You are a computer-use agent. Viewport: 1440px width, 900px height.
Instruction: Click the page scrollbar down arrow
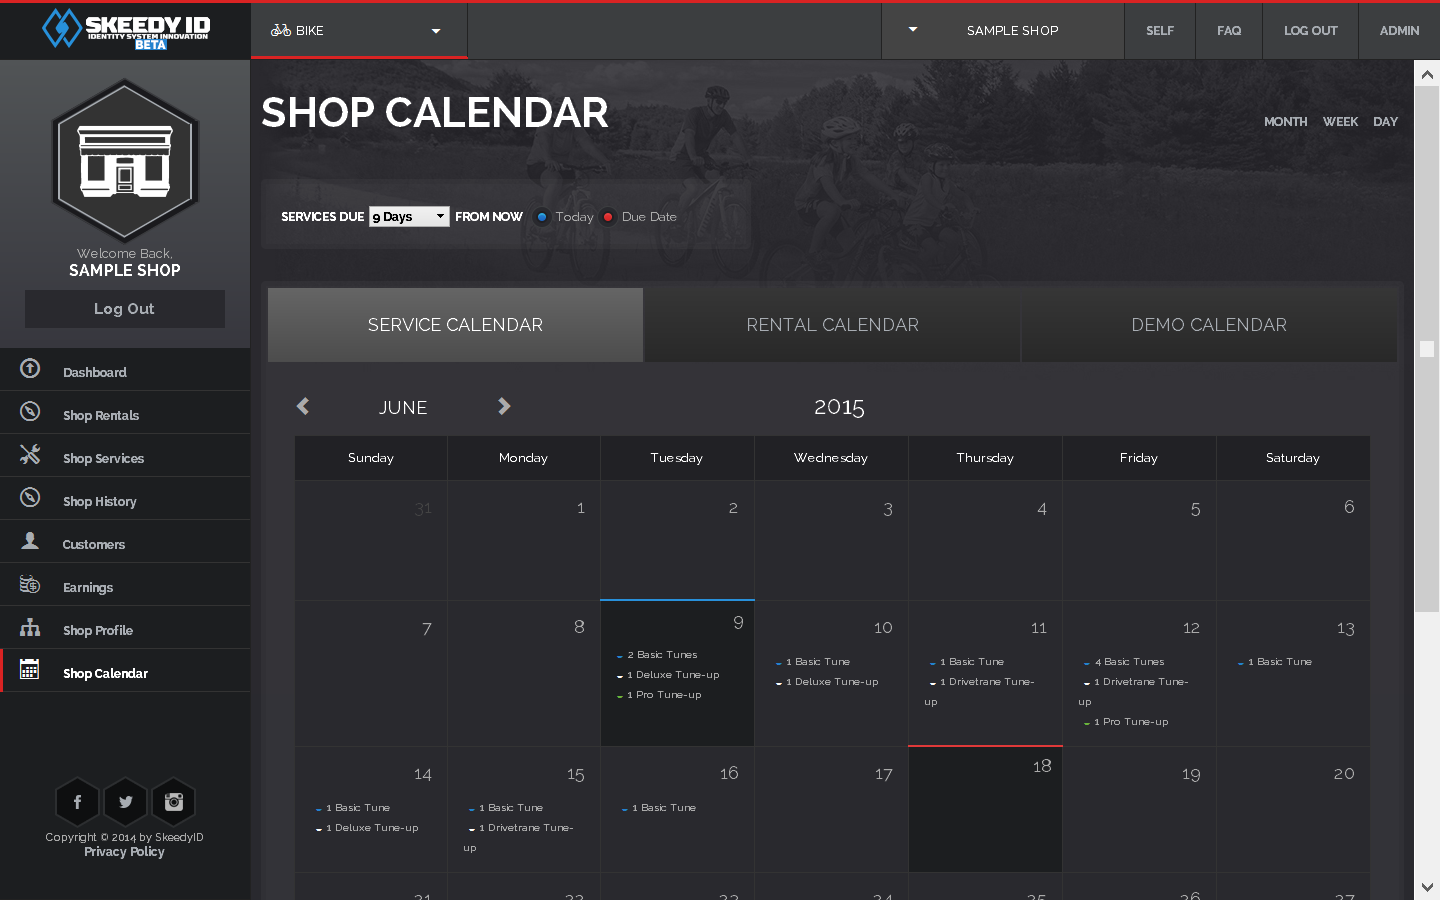coord(1427,887)
